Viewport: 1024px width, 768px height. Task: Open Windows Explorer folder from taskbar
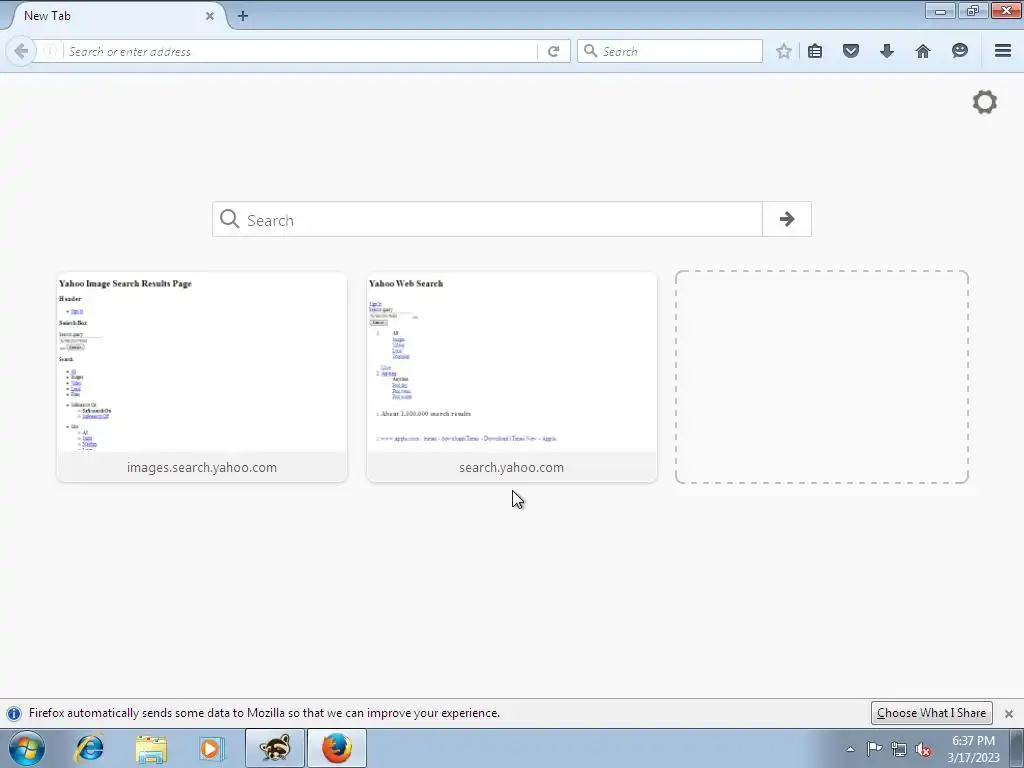[x=151, y=748]
